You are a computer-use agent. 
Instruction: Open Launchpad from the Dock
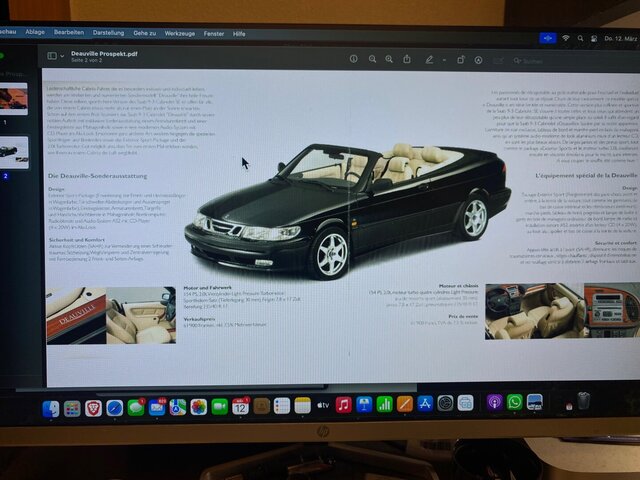[72, 409]
